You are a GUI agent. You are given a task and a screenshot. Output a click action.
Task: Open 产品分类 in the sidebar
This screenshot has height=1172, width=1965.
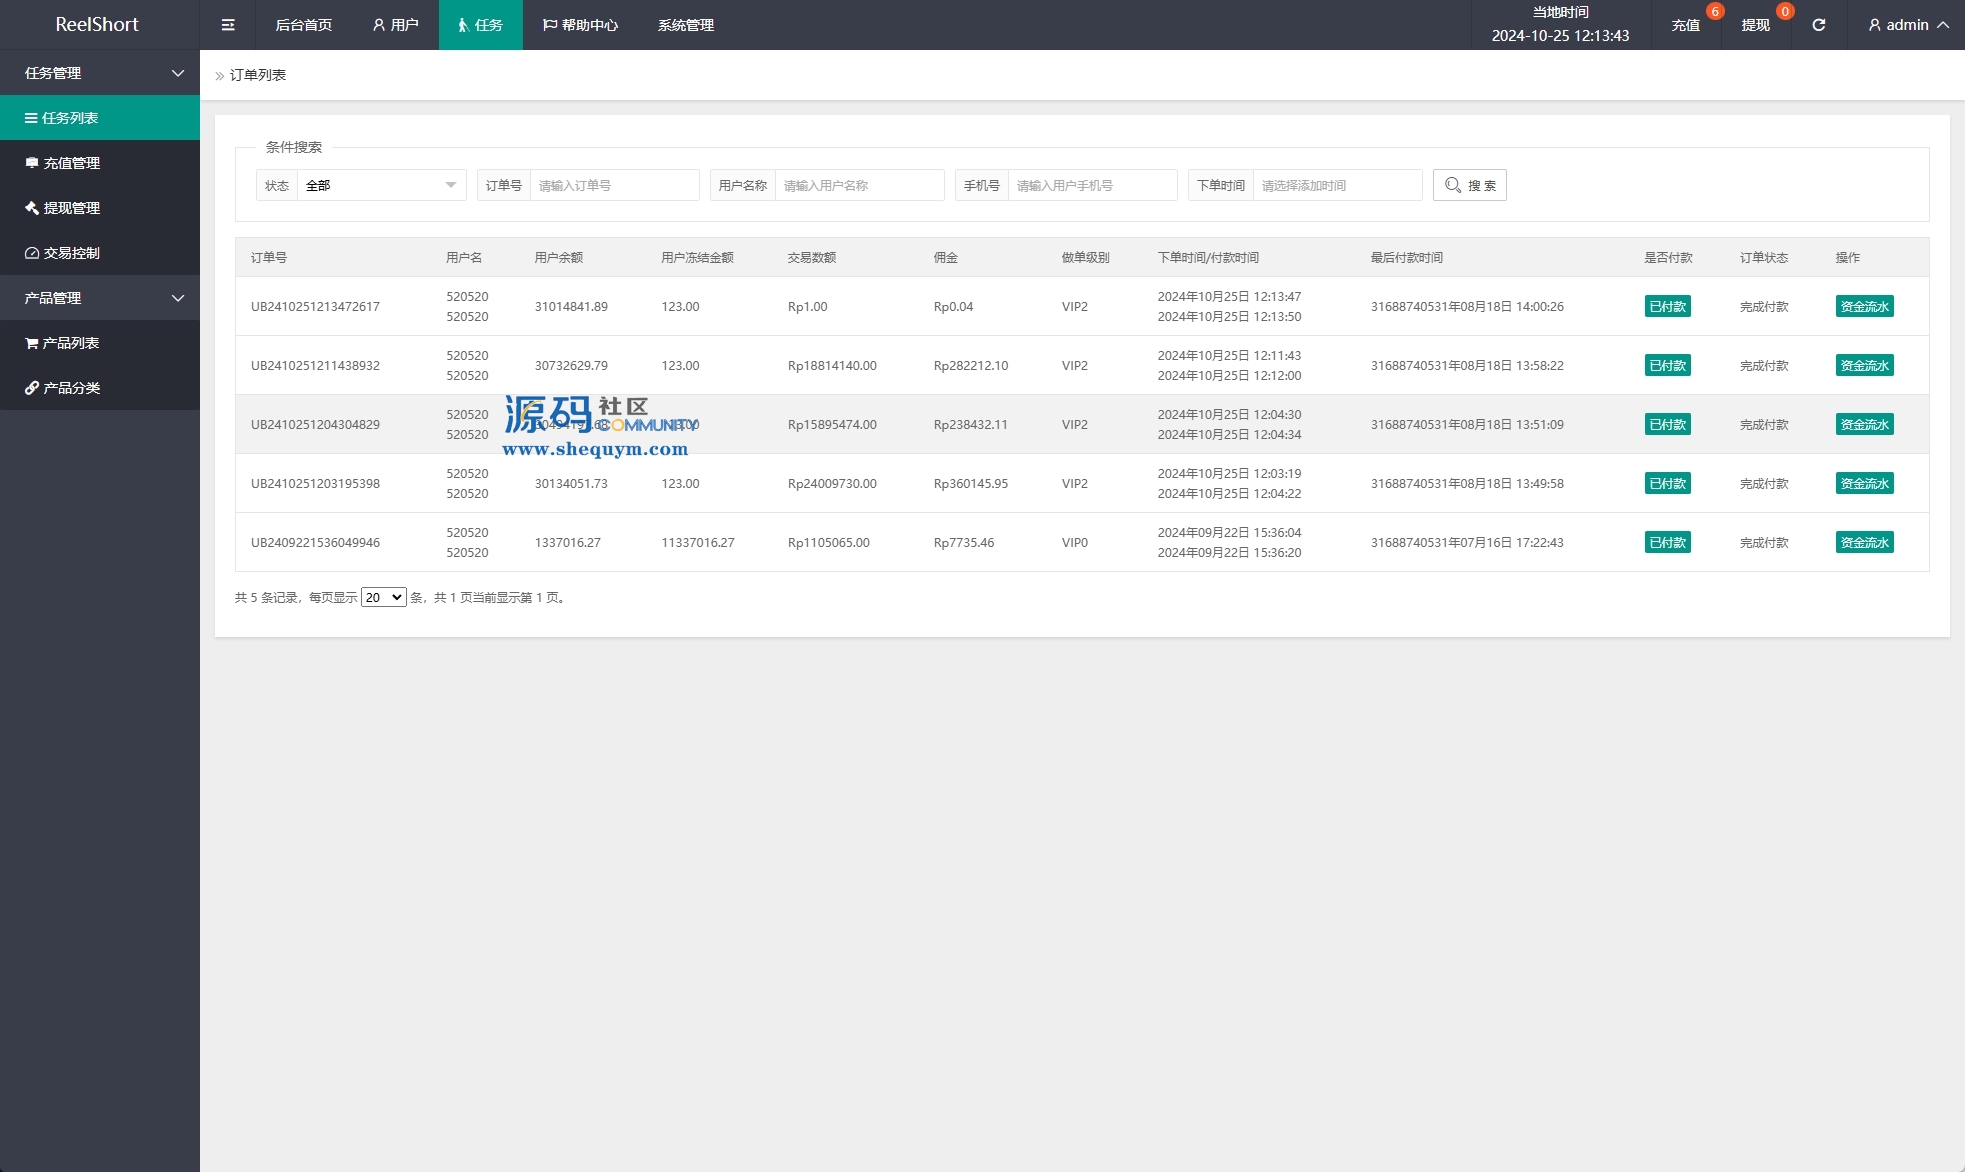[x=71, y=388]
